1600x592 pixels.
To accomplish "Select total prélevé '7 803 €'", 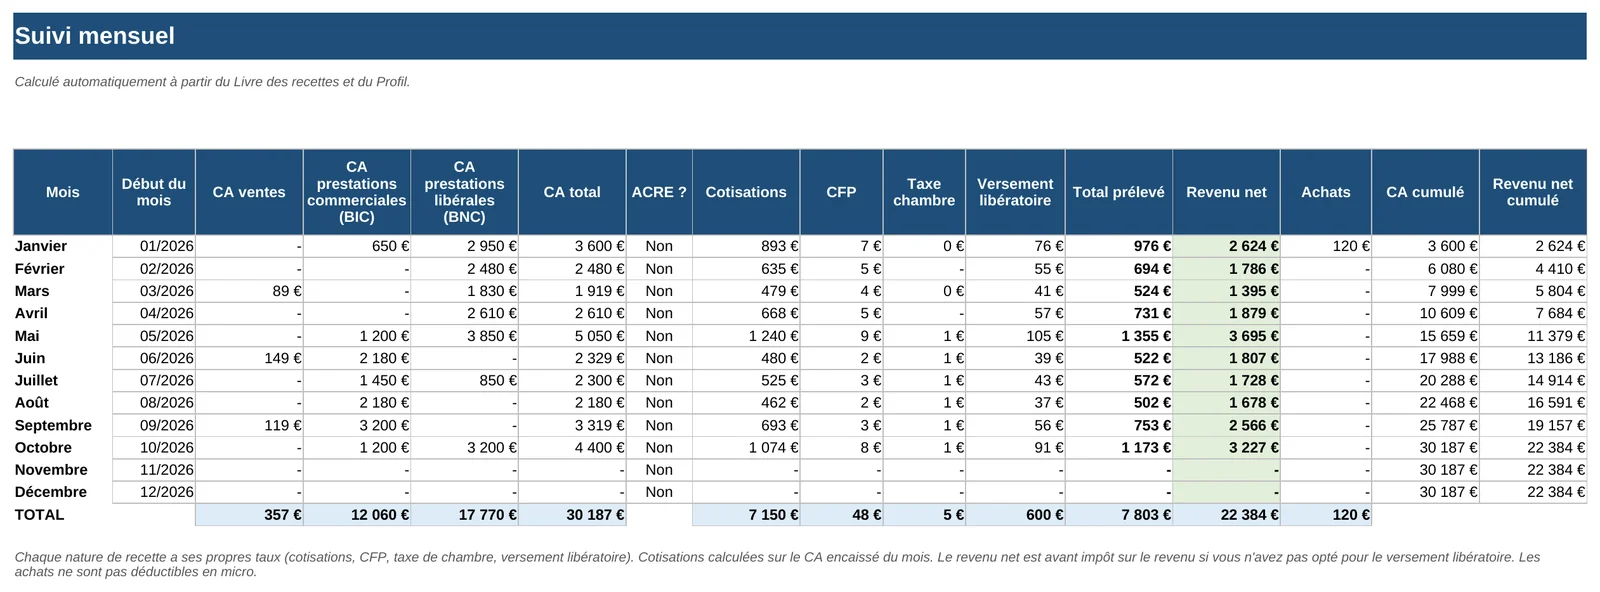I will tap(1119, 515).
